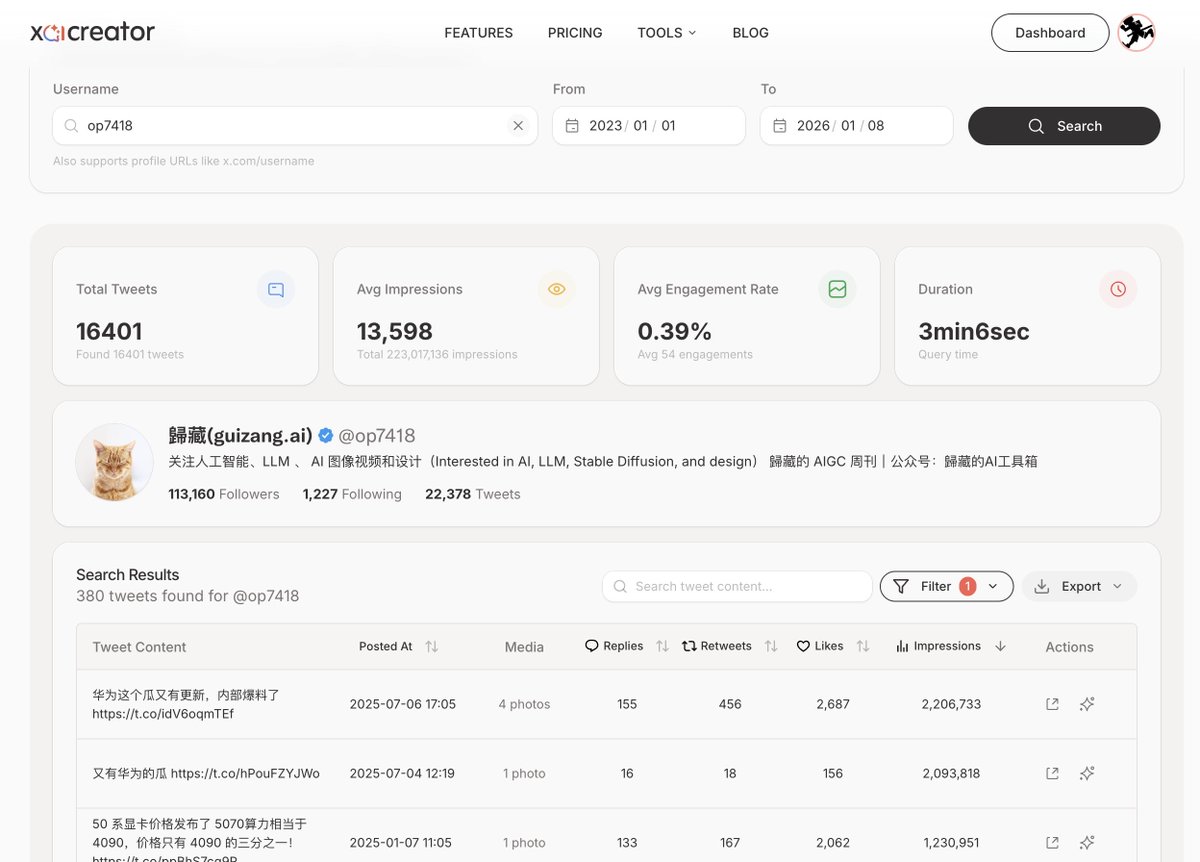The width and height of the screenshot is (1200, 862).
Task: Click the Dashboard button
Action: coord(1050,33)
